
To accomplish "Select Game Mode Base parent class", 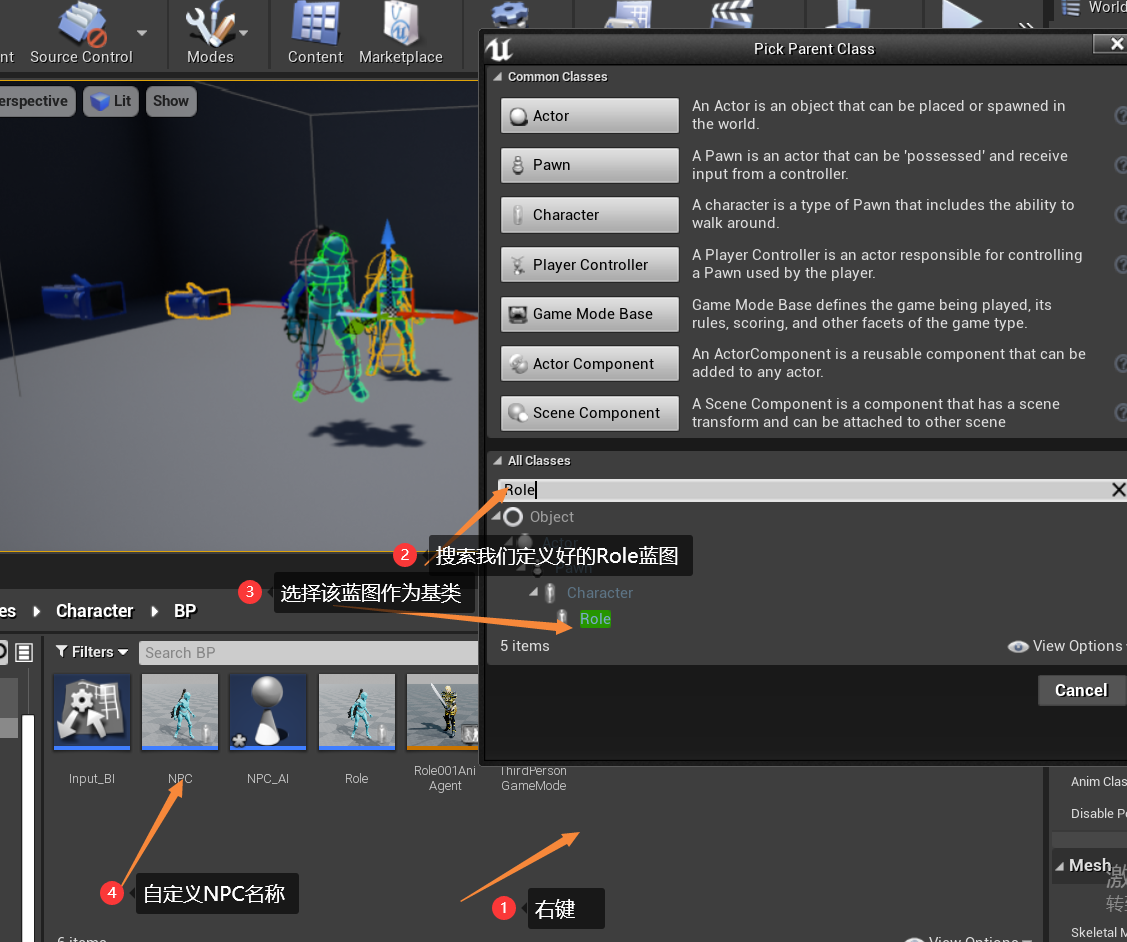I will pyautogui.click(x=589, y=314).
